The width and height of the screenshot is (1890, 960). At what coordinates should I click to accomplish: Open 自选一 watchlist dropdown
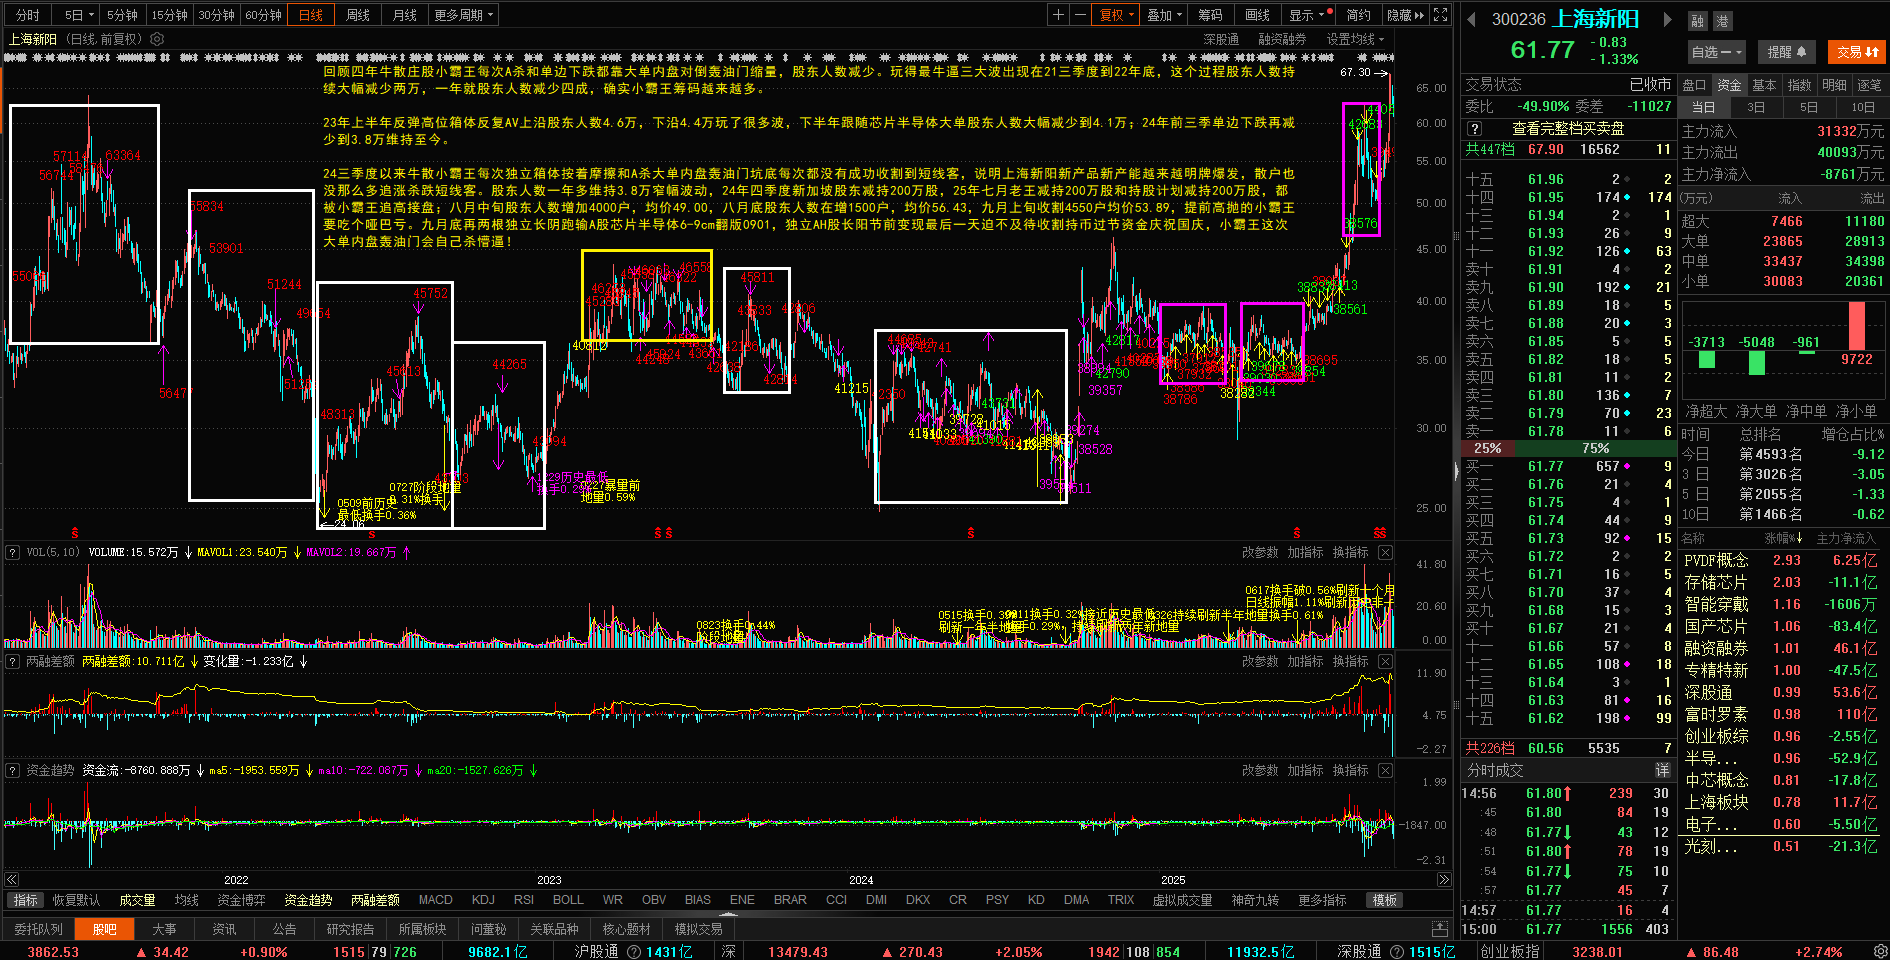click(x=1716, y=52)
